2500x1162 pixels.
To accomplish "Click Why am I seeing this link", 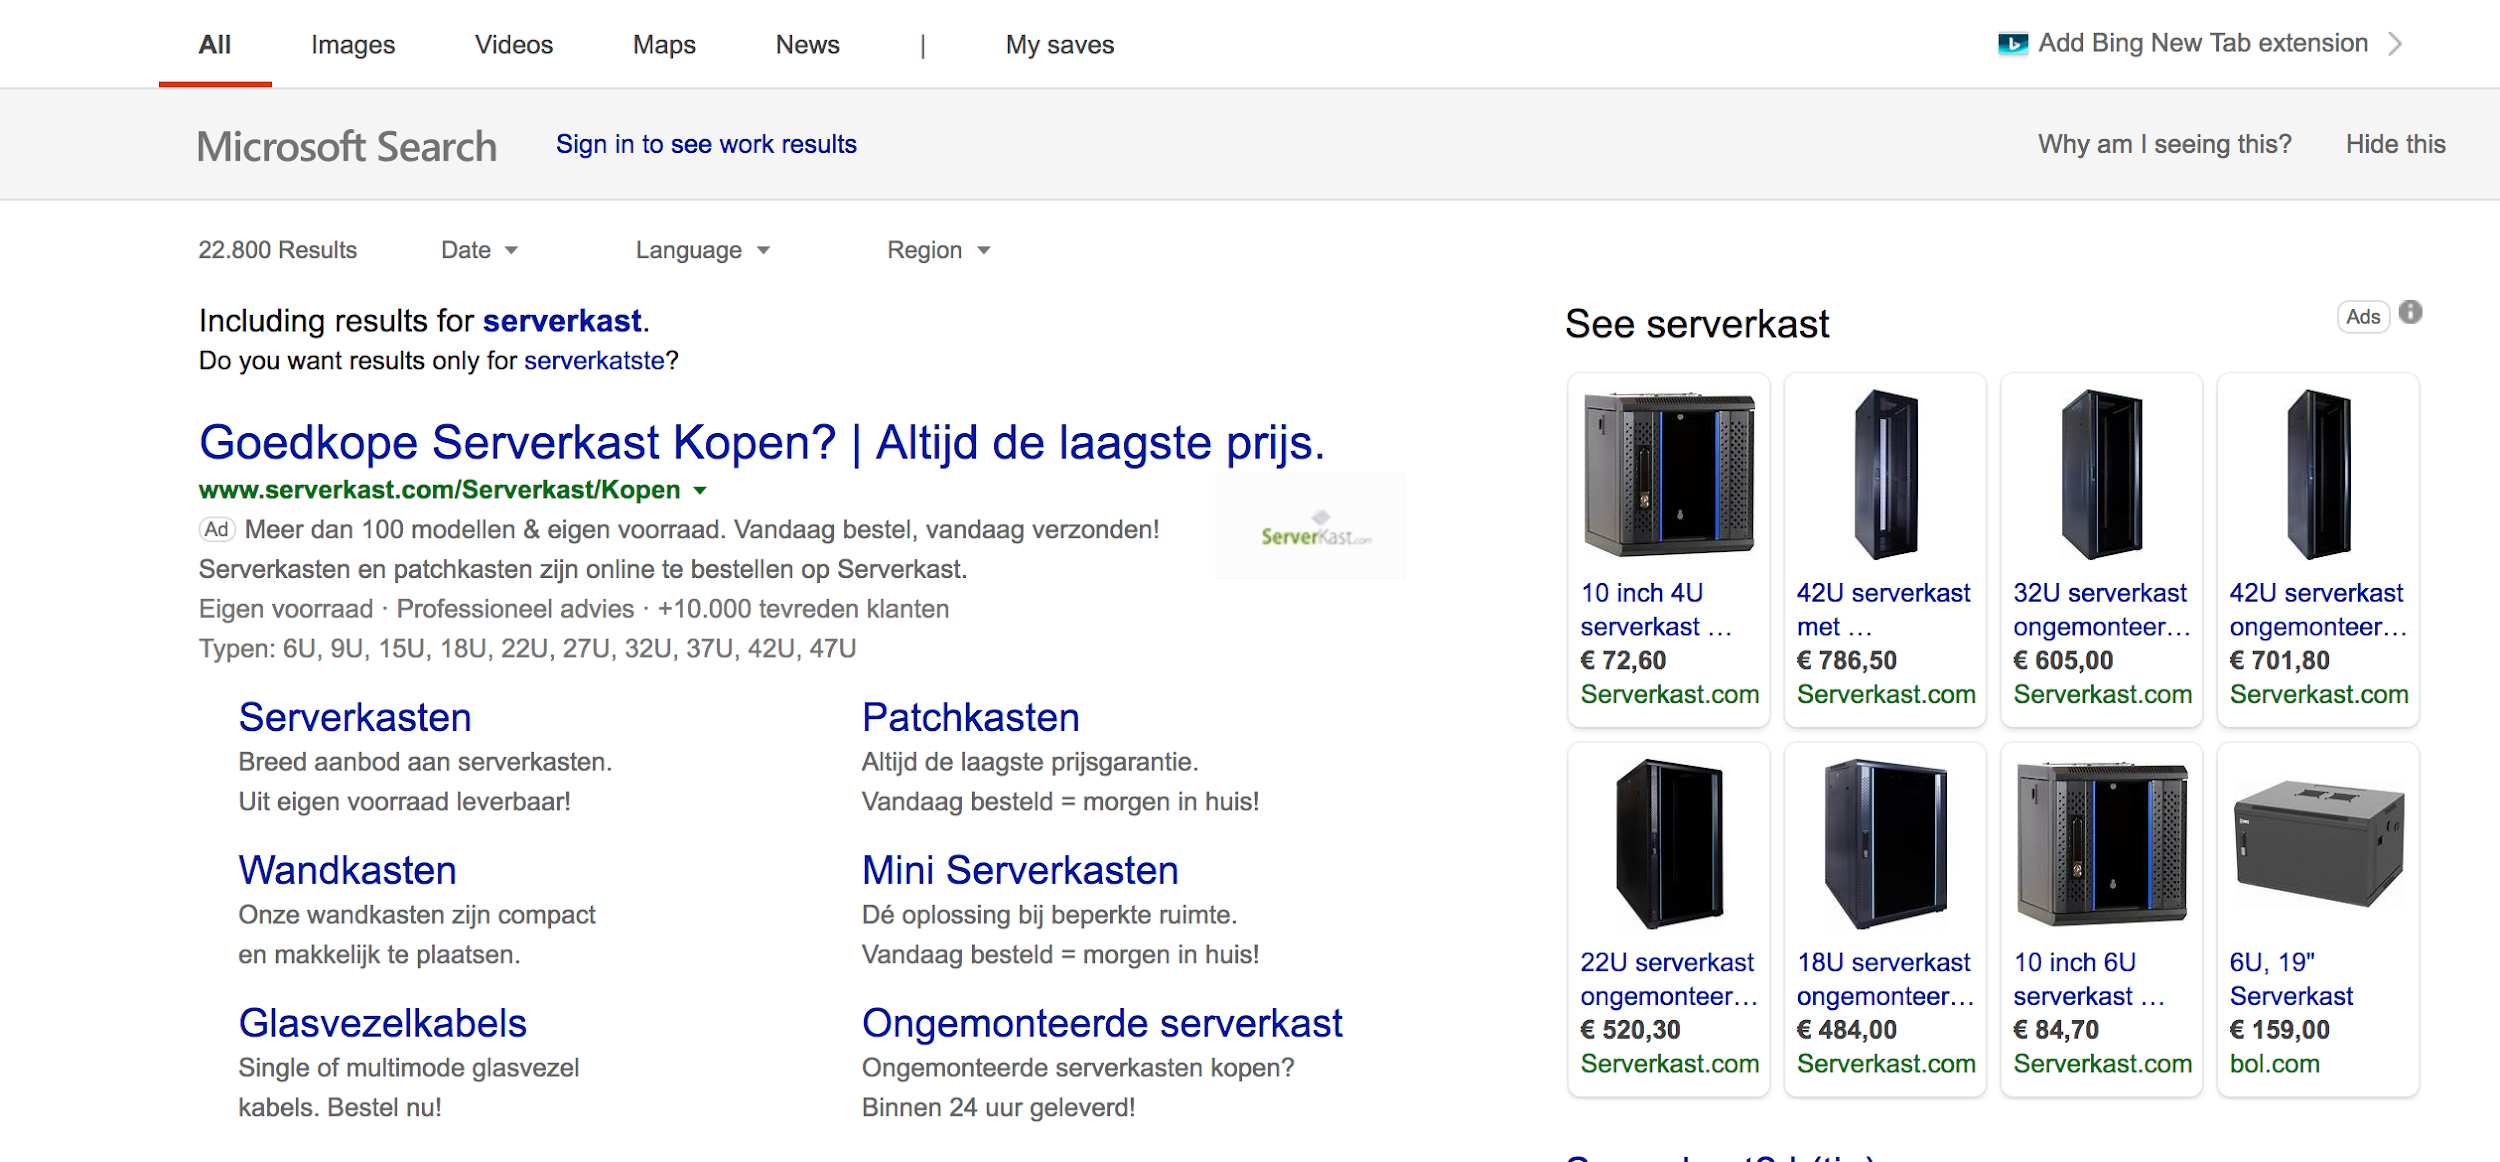I will [2162, 143].
